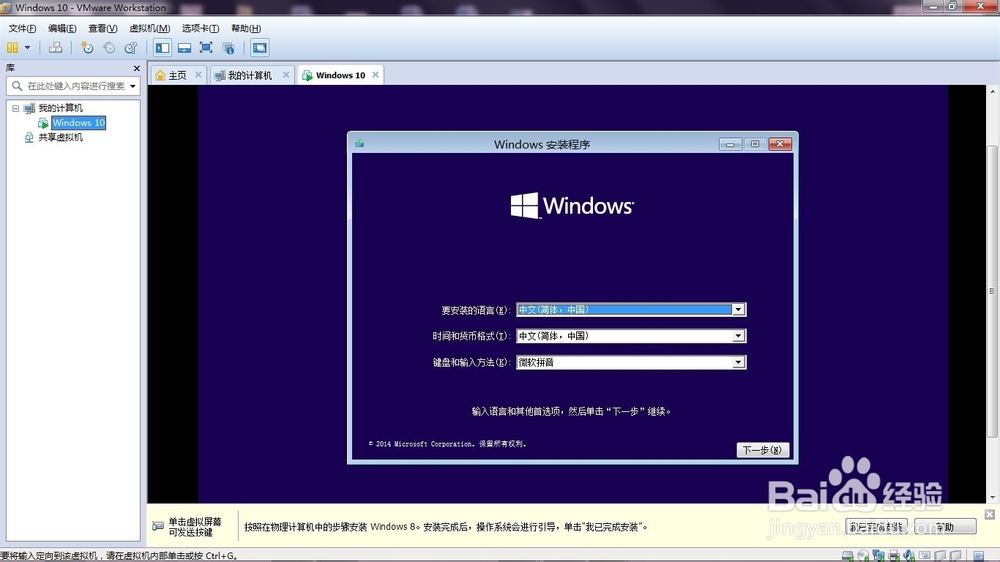
Task: Dismiss the yellow install hint bar
Action: point(989,514)
